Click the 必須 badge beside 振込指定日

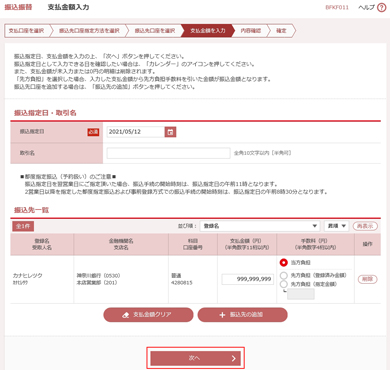pos(93,132)
